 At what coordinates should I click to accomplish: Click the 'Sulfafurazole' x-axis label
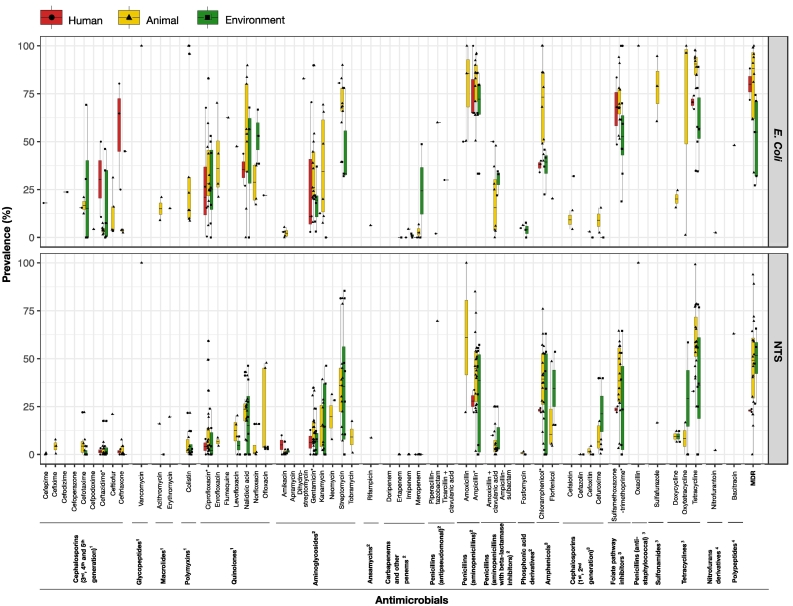[x=657, y=489]
